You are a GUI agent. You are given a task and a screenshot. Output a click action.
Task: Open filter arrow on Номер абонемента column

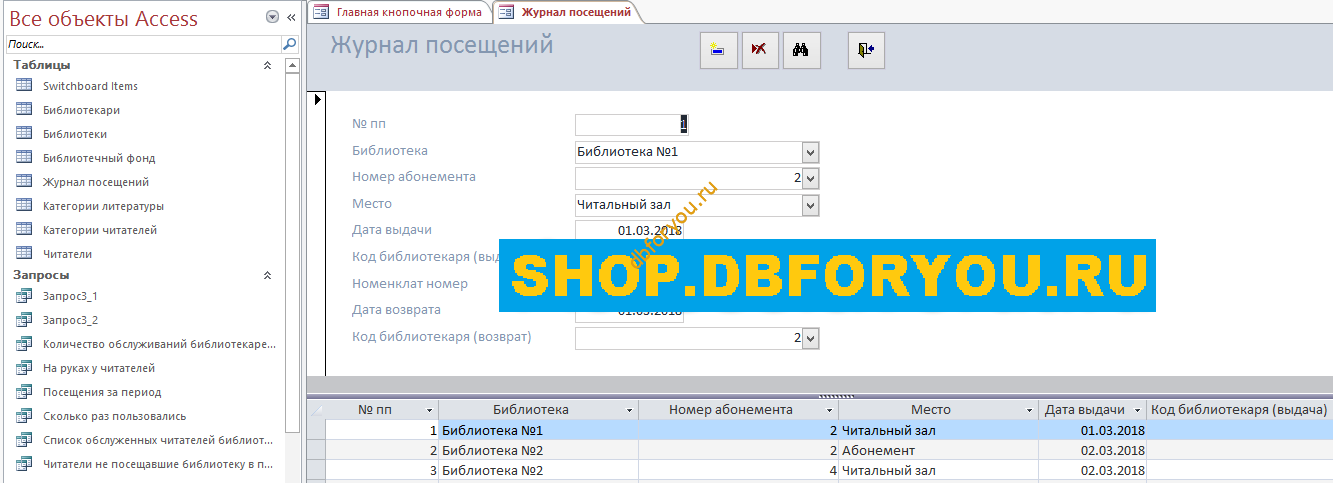830,410
